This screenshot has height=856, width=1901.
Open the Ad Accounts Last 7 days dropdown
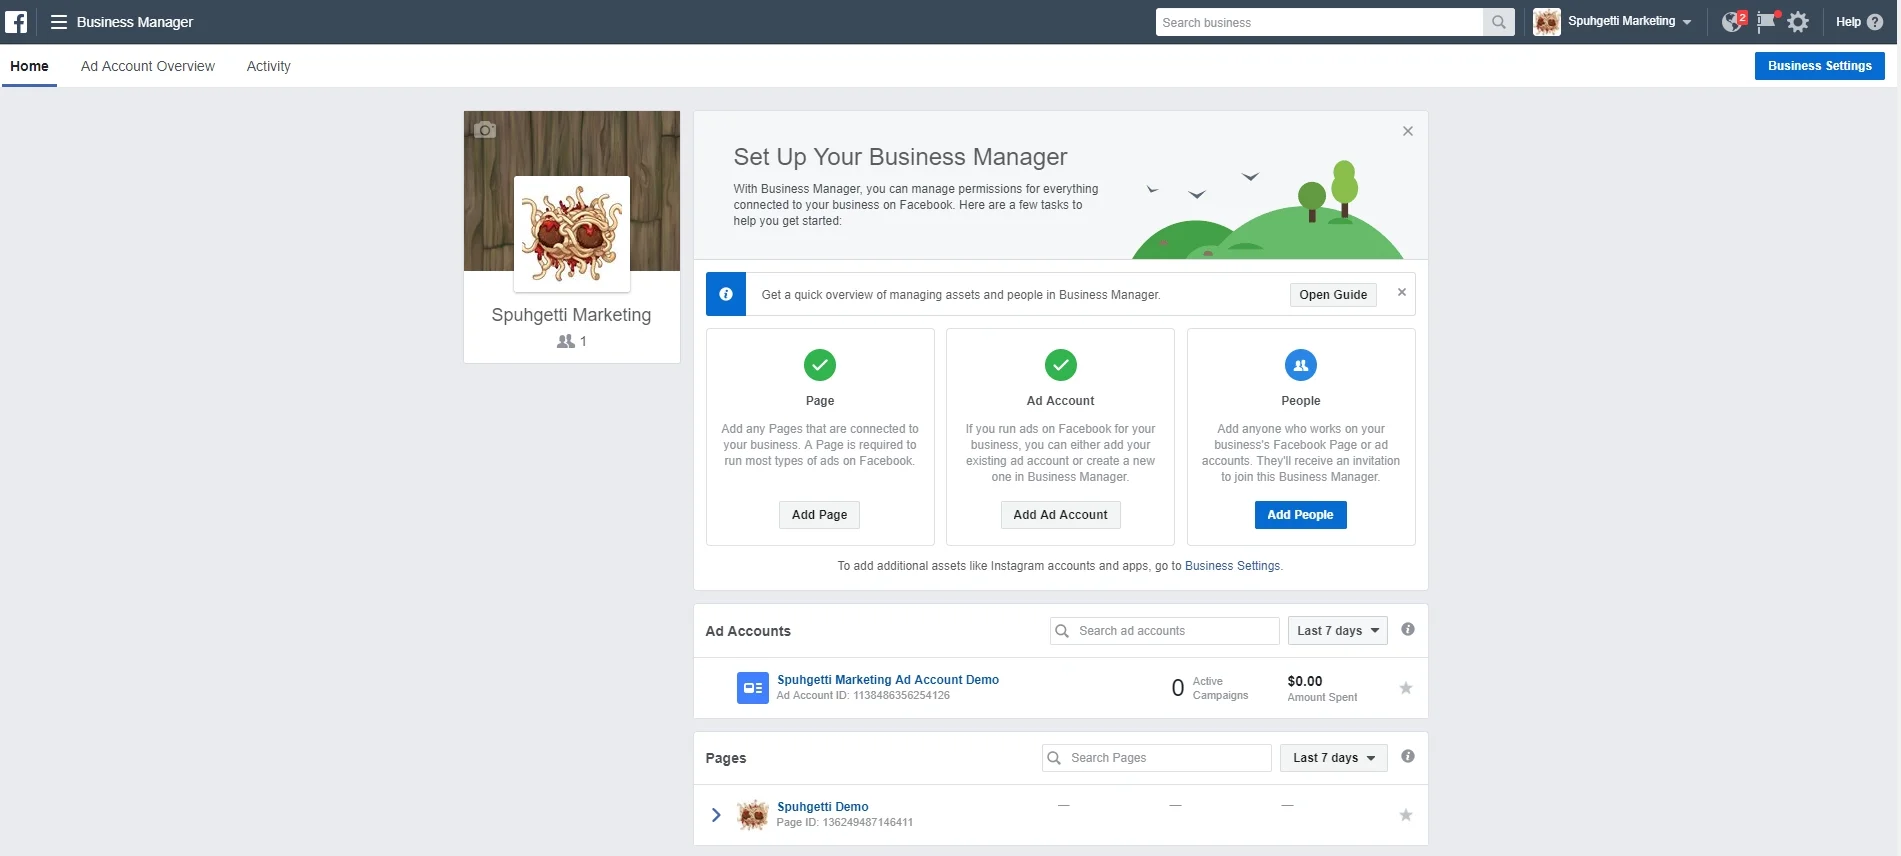pyautogui.click(x=1338, y=631)
